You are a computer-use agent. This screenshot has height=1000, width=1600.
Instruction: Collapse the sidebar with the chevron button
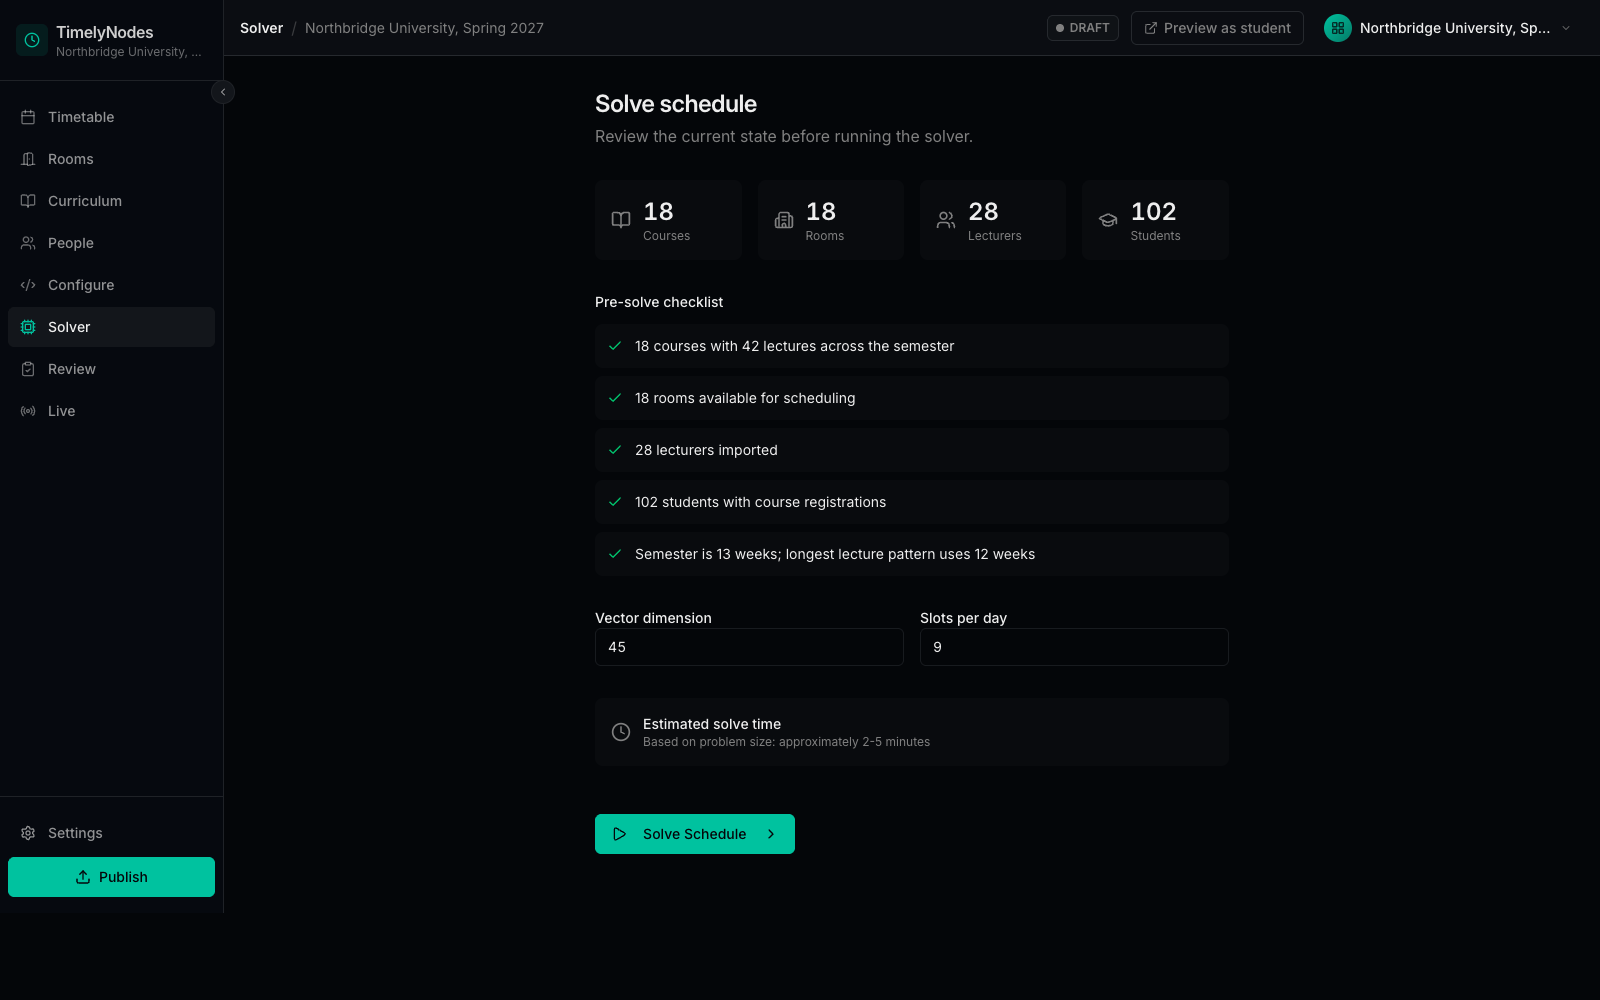pyautogui.click(x=223, y=92)
